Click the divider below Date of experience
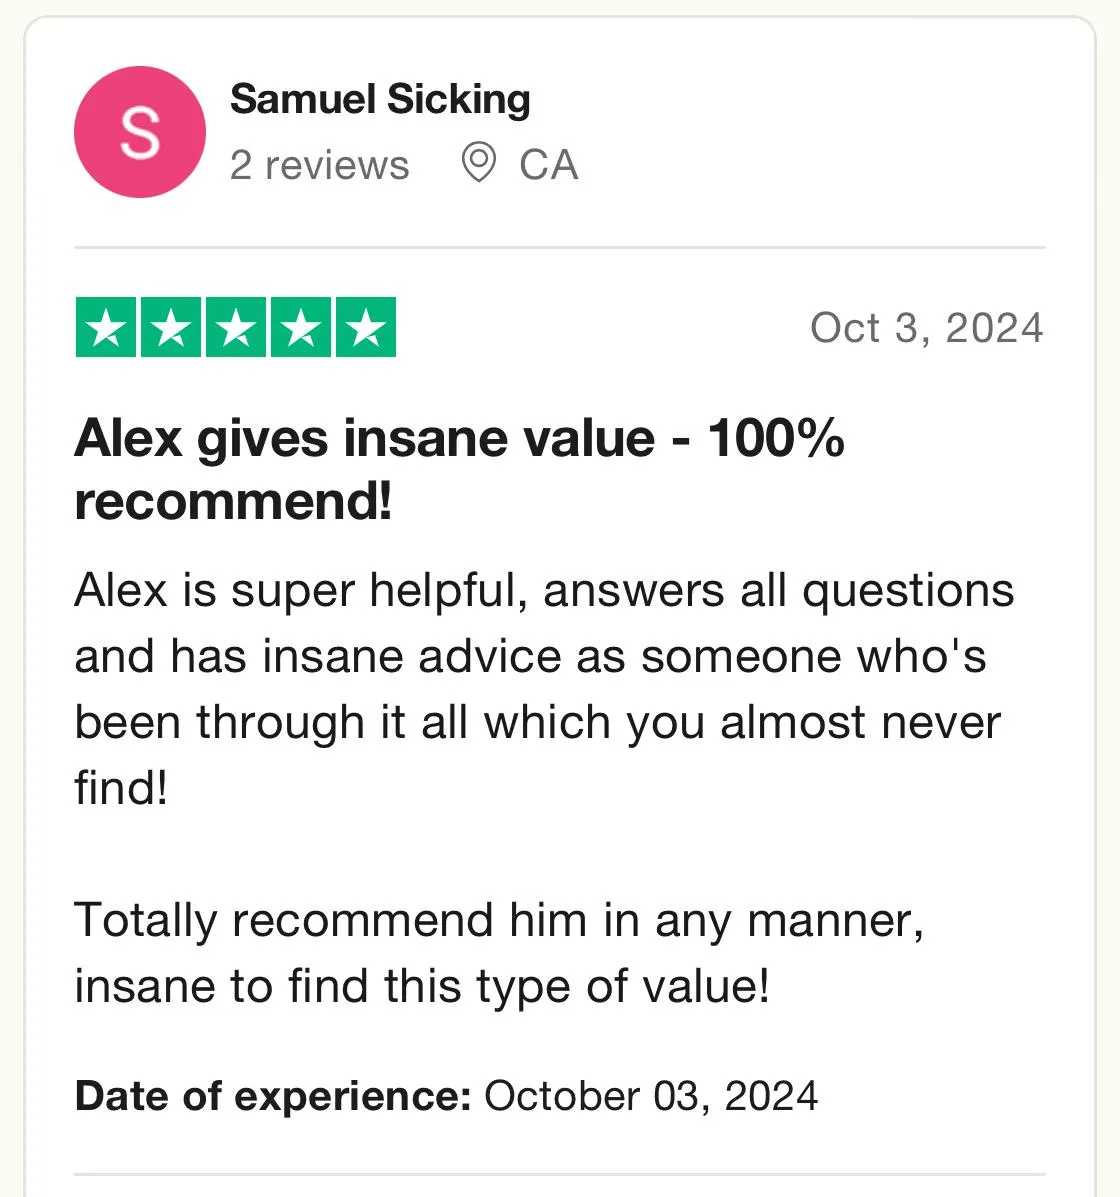Screen dimensions: 1120x1197 560,1174
